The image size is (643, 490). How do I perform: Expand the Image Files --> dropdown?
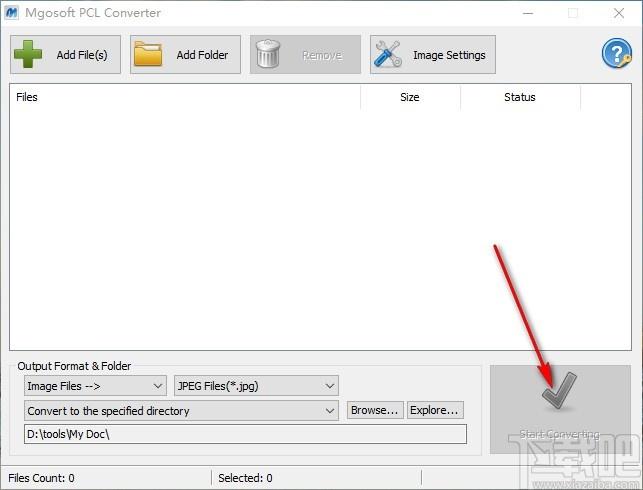pos(95,386)
